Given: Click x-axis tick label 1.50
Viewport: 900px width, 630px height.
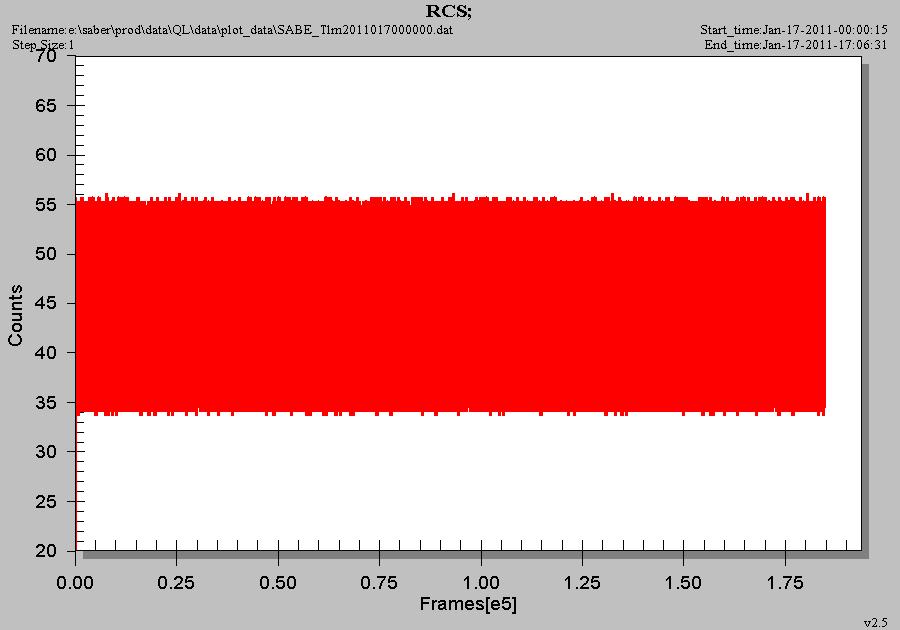Looking at the screenshot, I should click(683, 583).
